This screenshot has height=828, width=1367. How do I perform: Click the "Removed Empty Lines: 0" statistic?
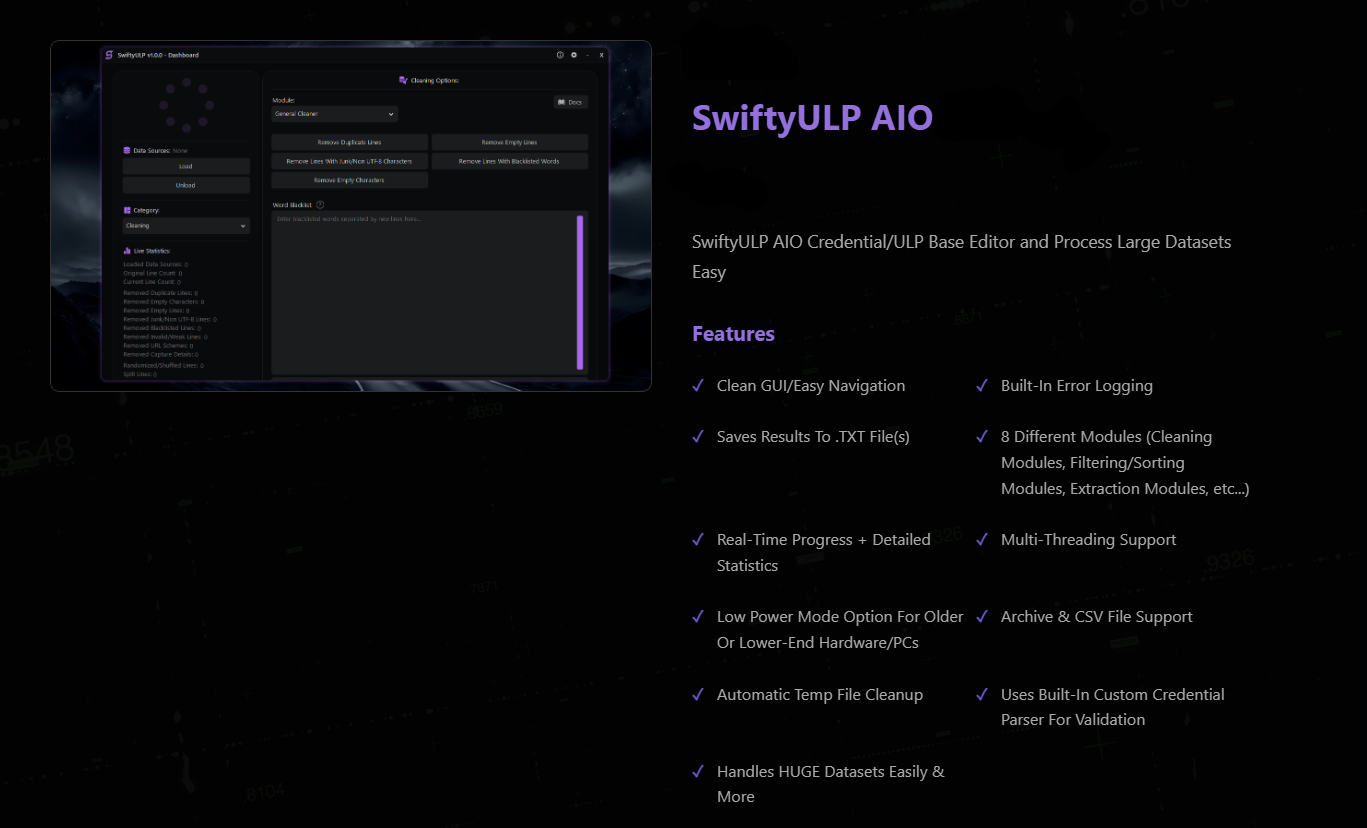click(x=156, y=310)
